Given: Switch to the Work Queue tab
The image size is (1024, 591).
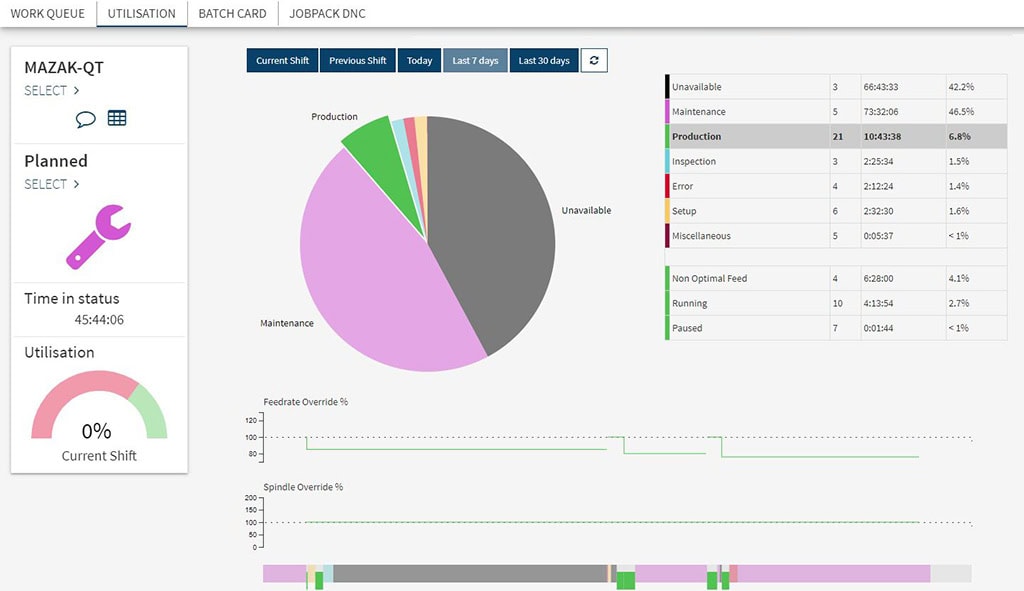Looking at the screenshot, I should point(47,14).
